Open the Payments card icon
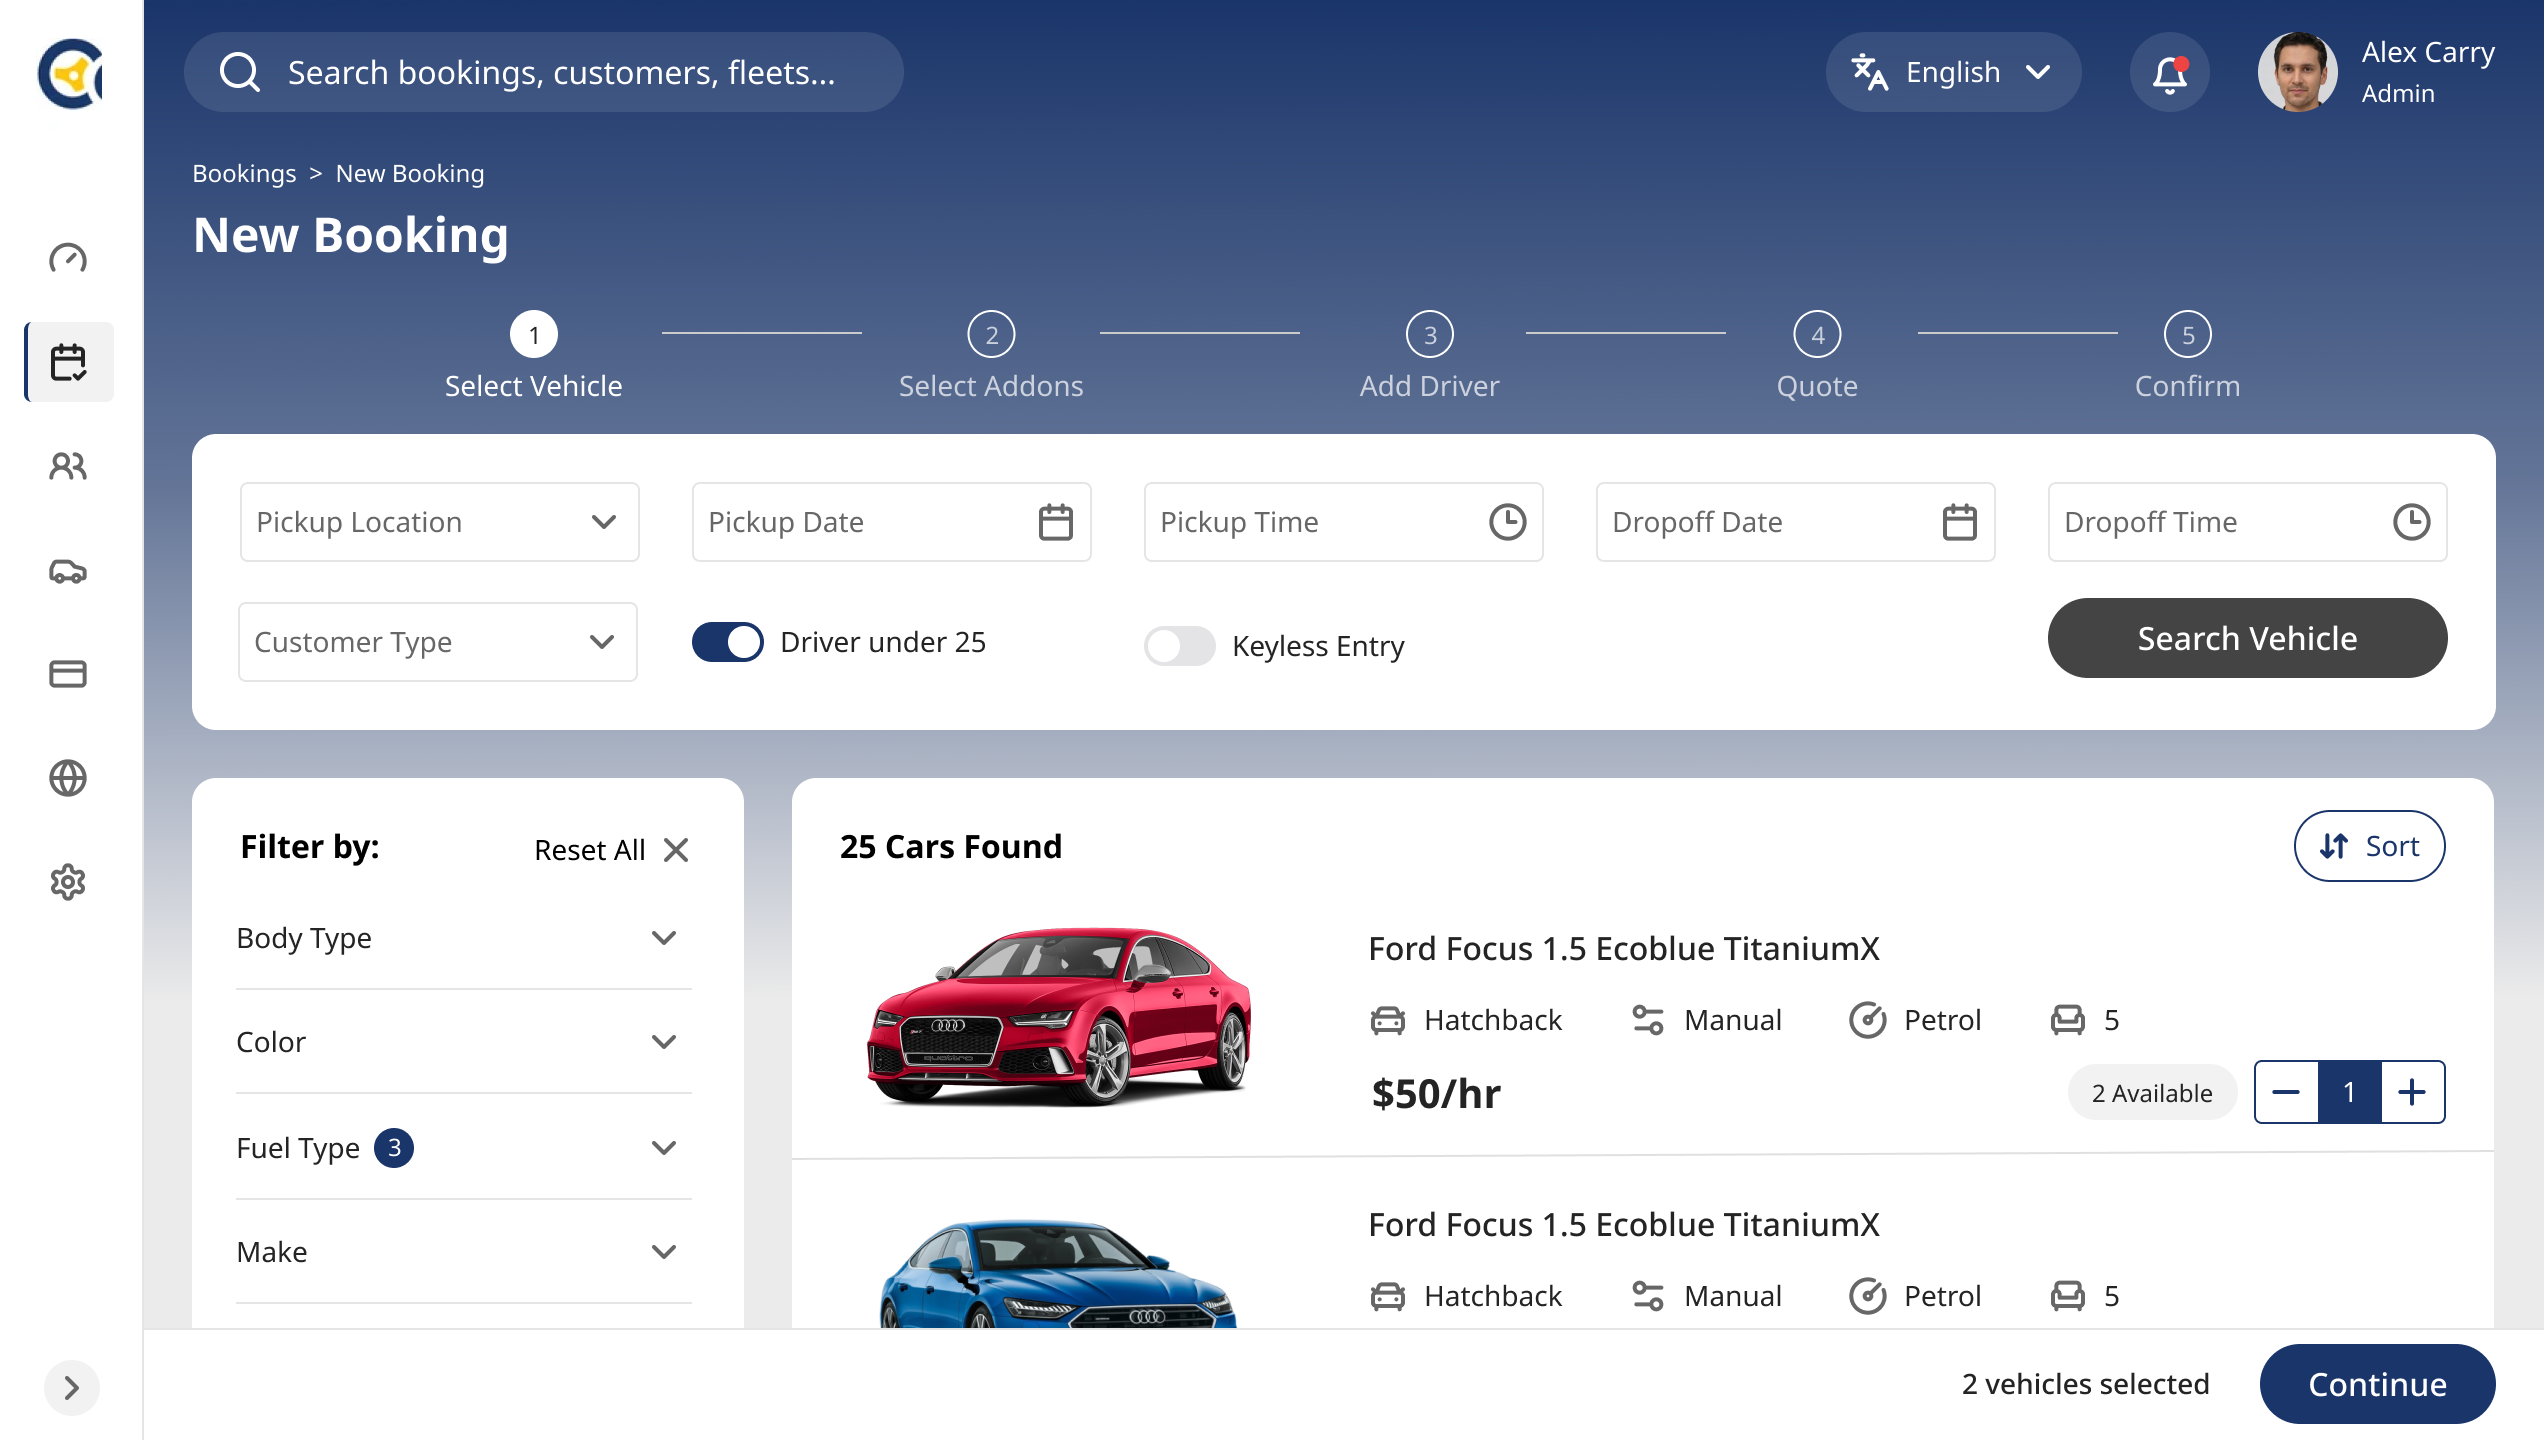2544x1440 pixels. point(68,674)
